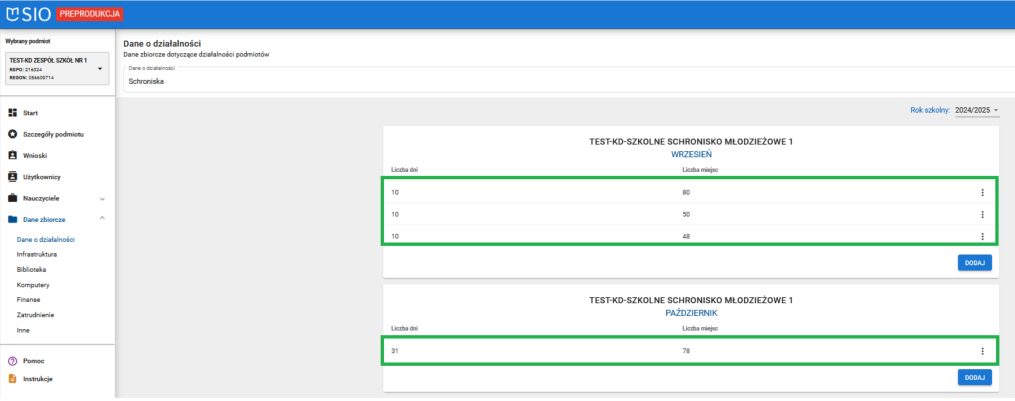This screenshot has width=1015, height=401.
Task: Open three-dot menu for October row
Action: point(983,351)
